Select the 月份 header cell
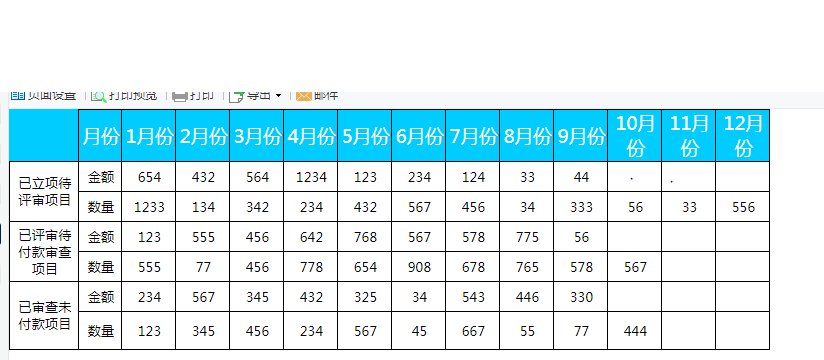824x360 pixels. (100, 136)
